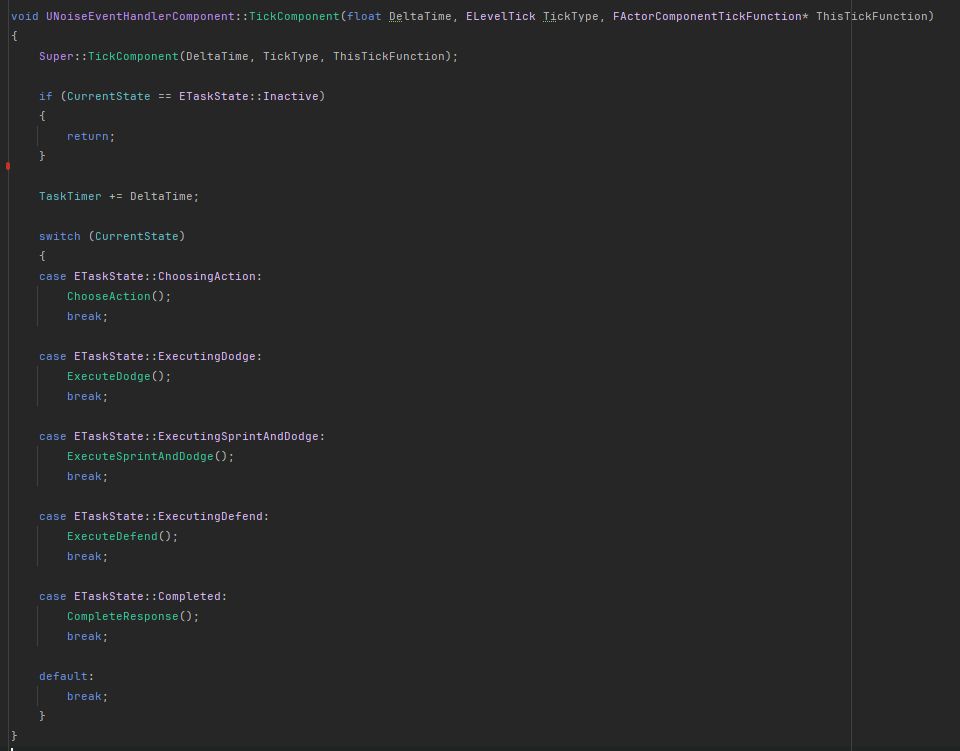960x751 pixels.
Task: Click 'CurrentState' in the switch statement
Action: point(137,236)
